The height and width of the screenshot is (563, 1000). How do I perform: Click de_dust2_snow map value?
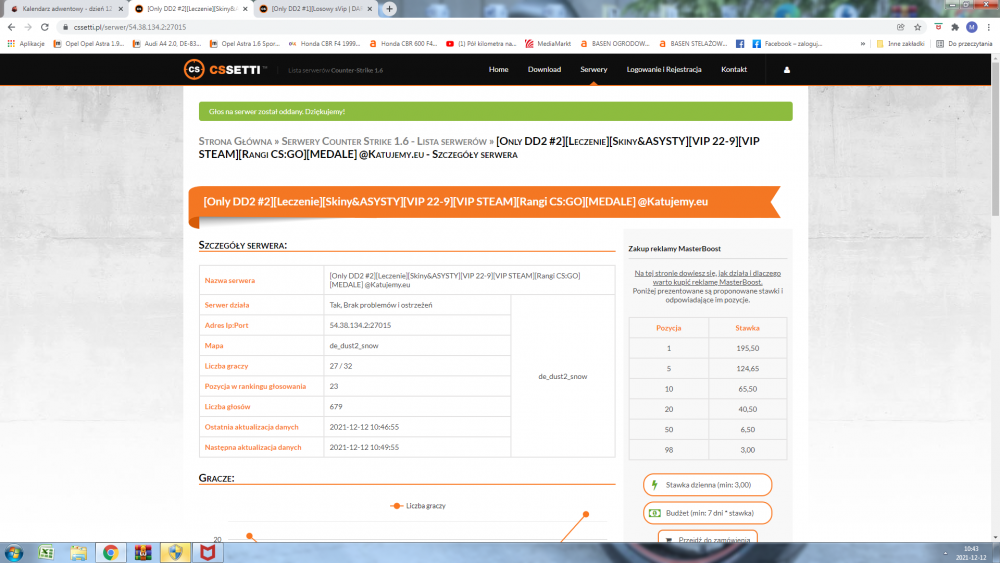pos(354,346)
